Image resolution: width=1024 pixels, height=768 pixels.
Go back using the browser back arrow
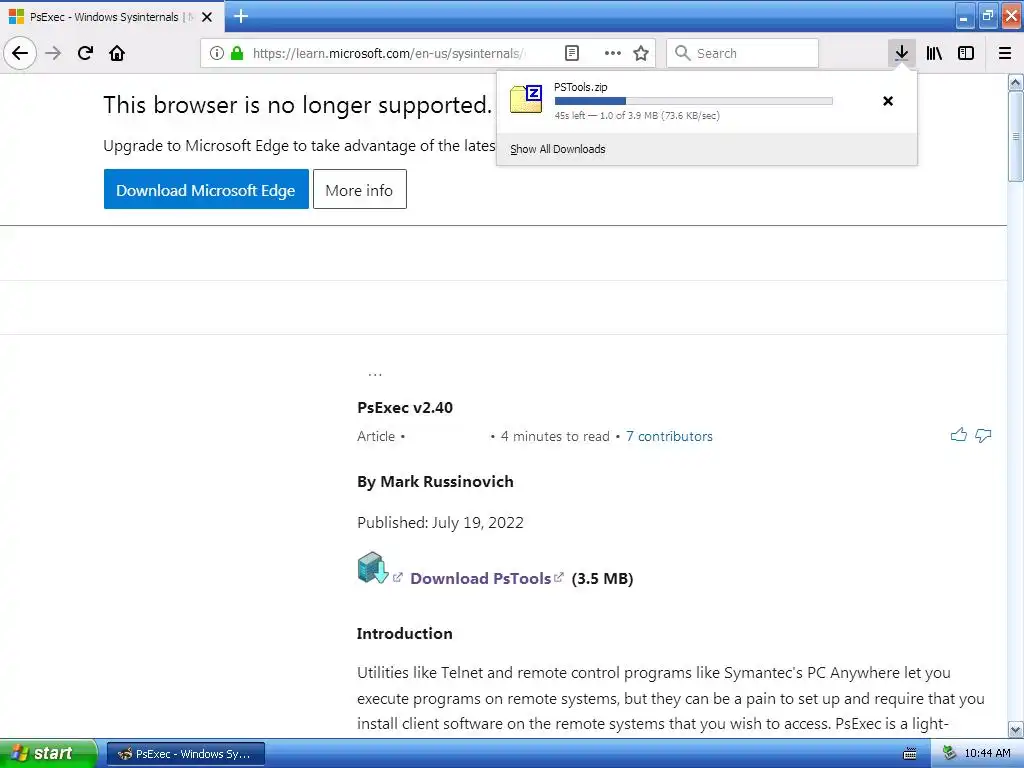pos(20,53)
